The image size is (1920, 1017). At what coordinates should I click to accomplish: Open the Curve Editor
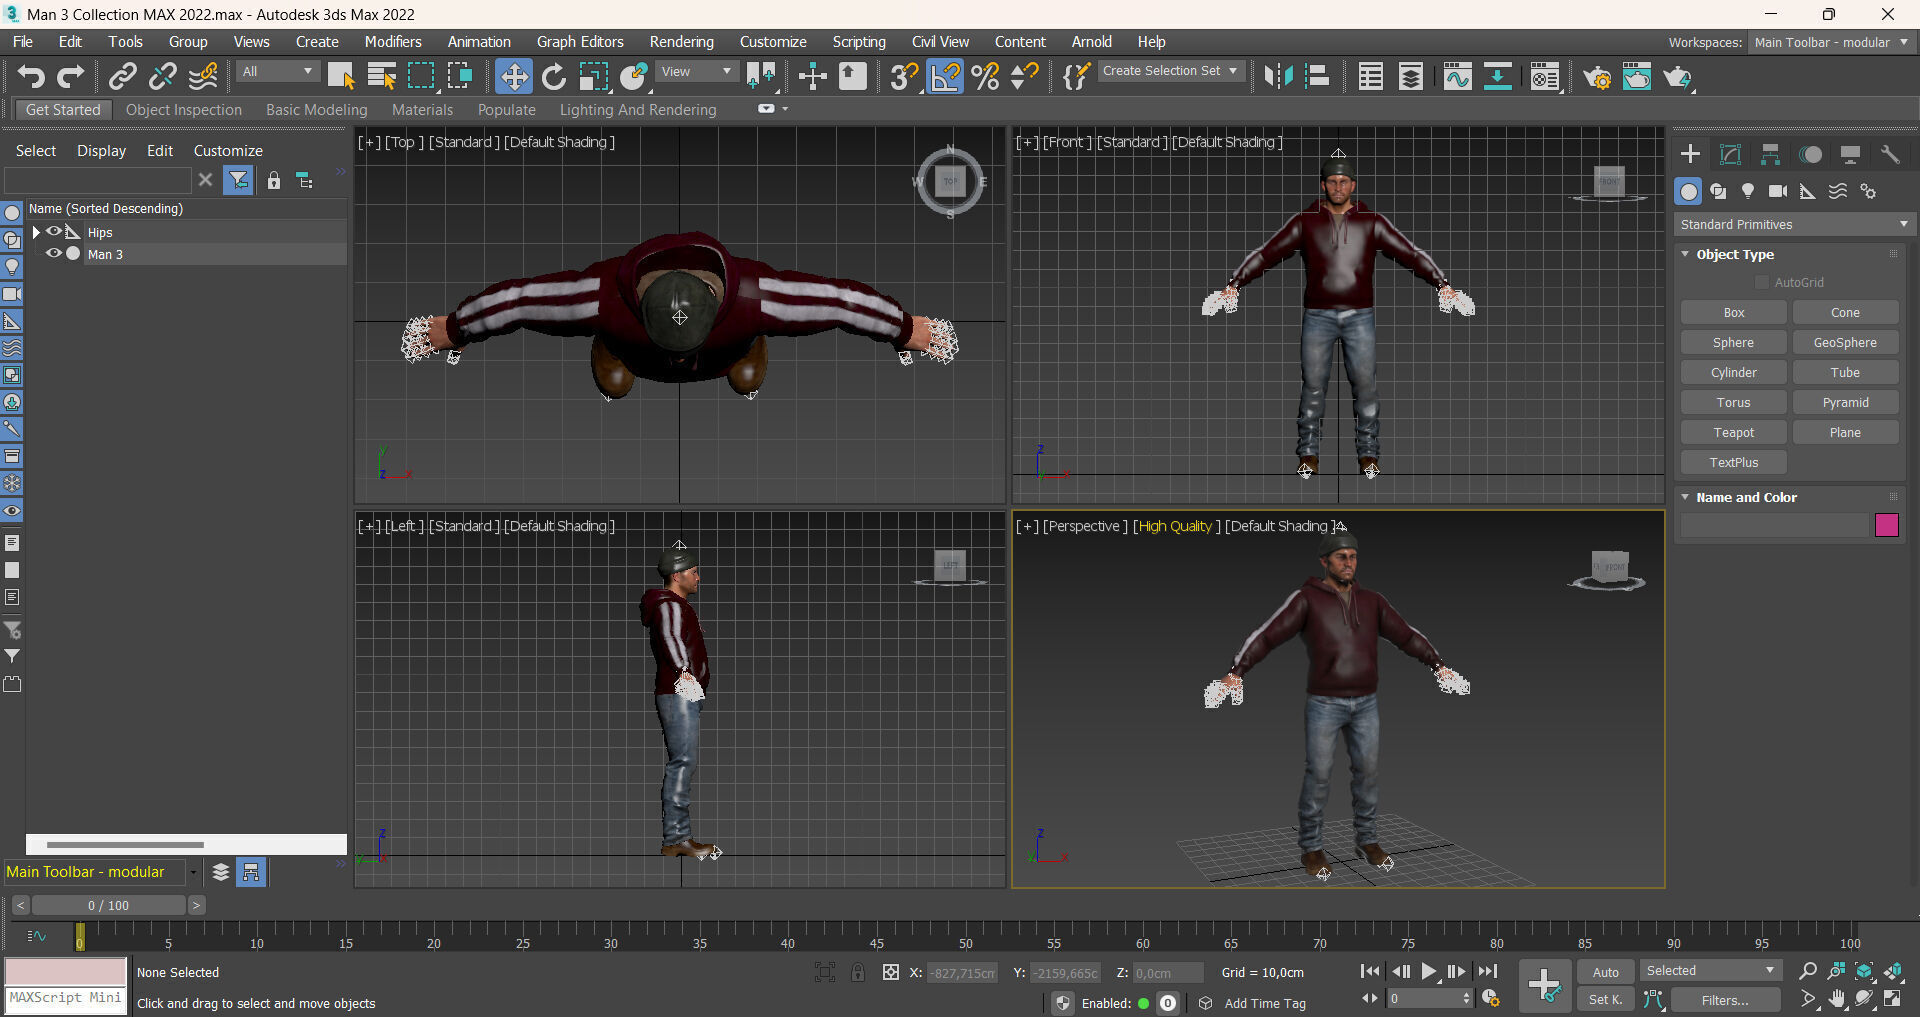point(1458,77)
